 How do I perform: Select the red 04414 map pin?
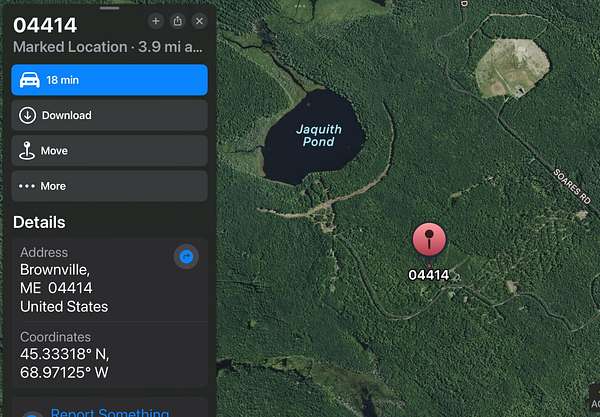pos(429,240)
